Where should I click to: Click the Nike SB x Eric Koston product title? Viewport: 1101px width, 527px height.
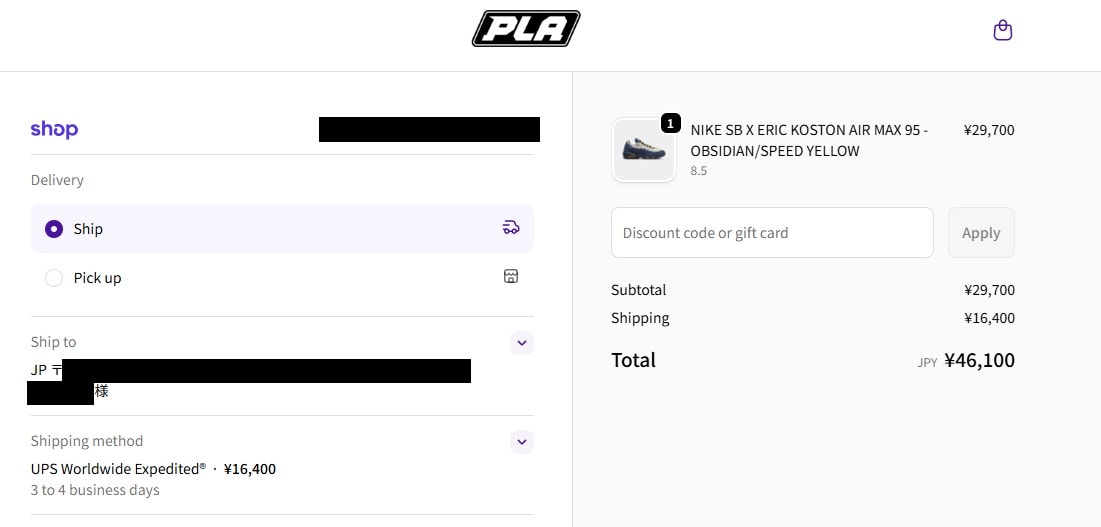coord(808,140)
